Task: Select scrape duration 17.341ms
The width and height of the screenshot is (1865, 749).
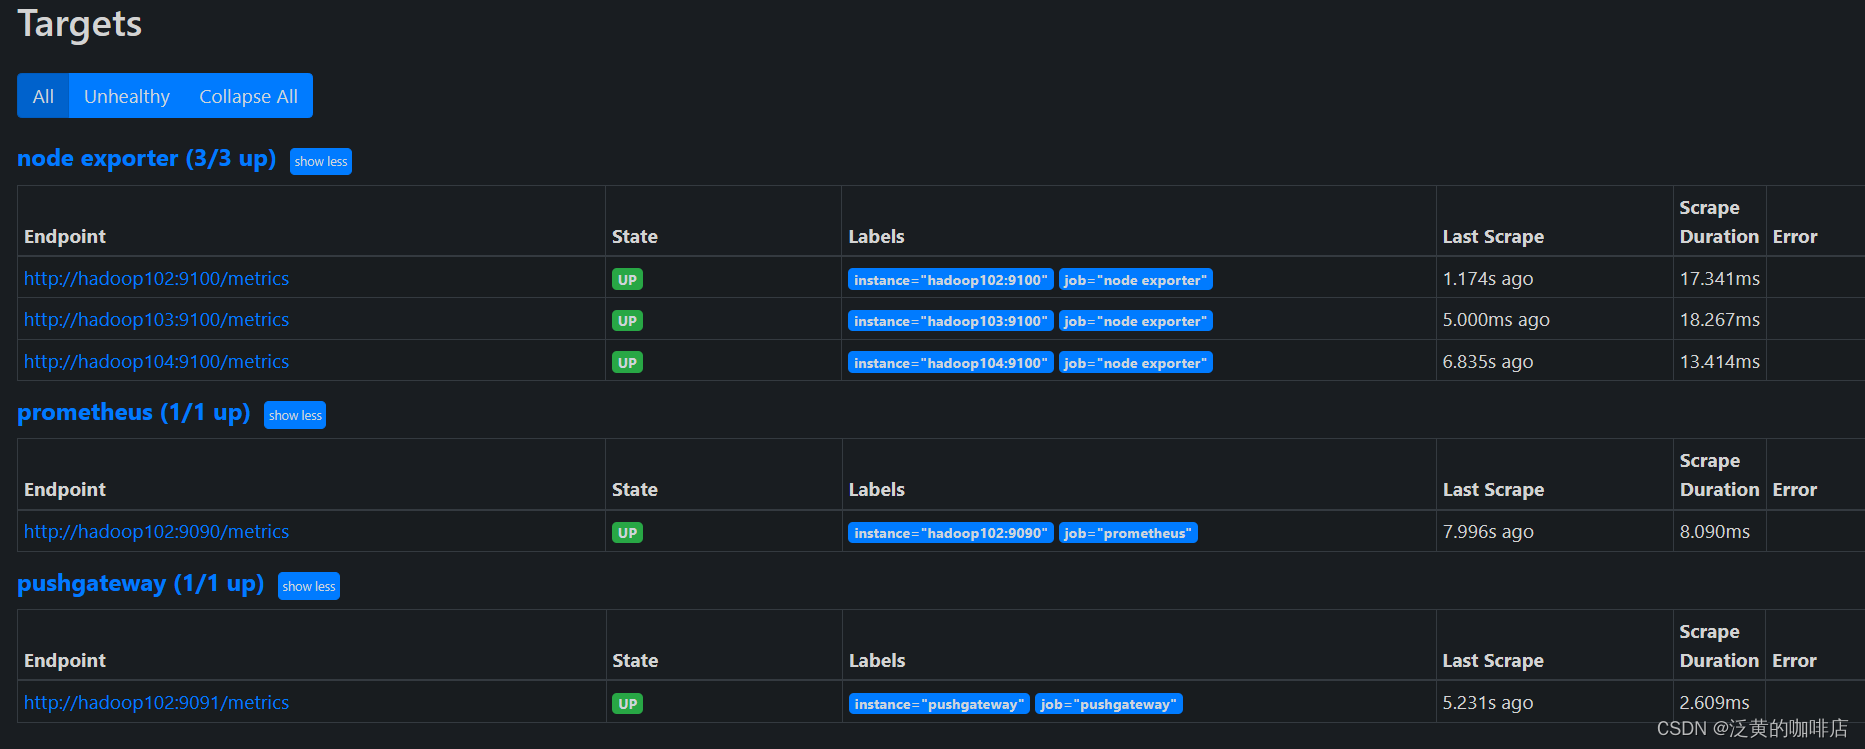Action: (x=1720, y=279)
